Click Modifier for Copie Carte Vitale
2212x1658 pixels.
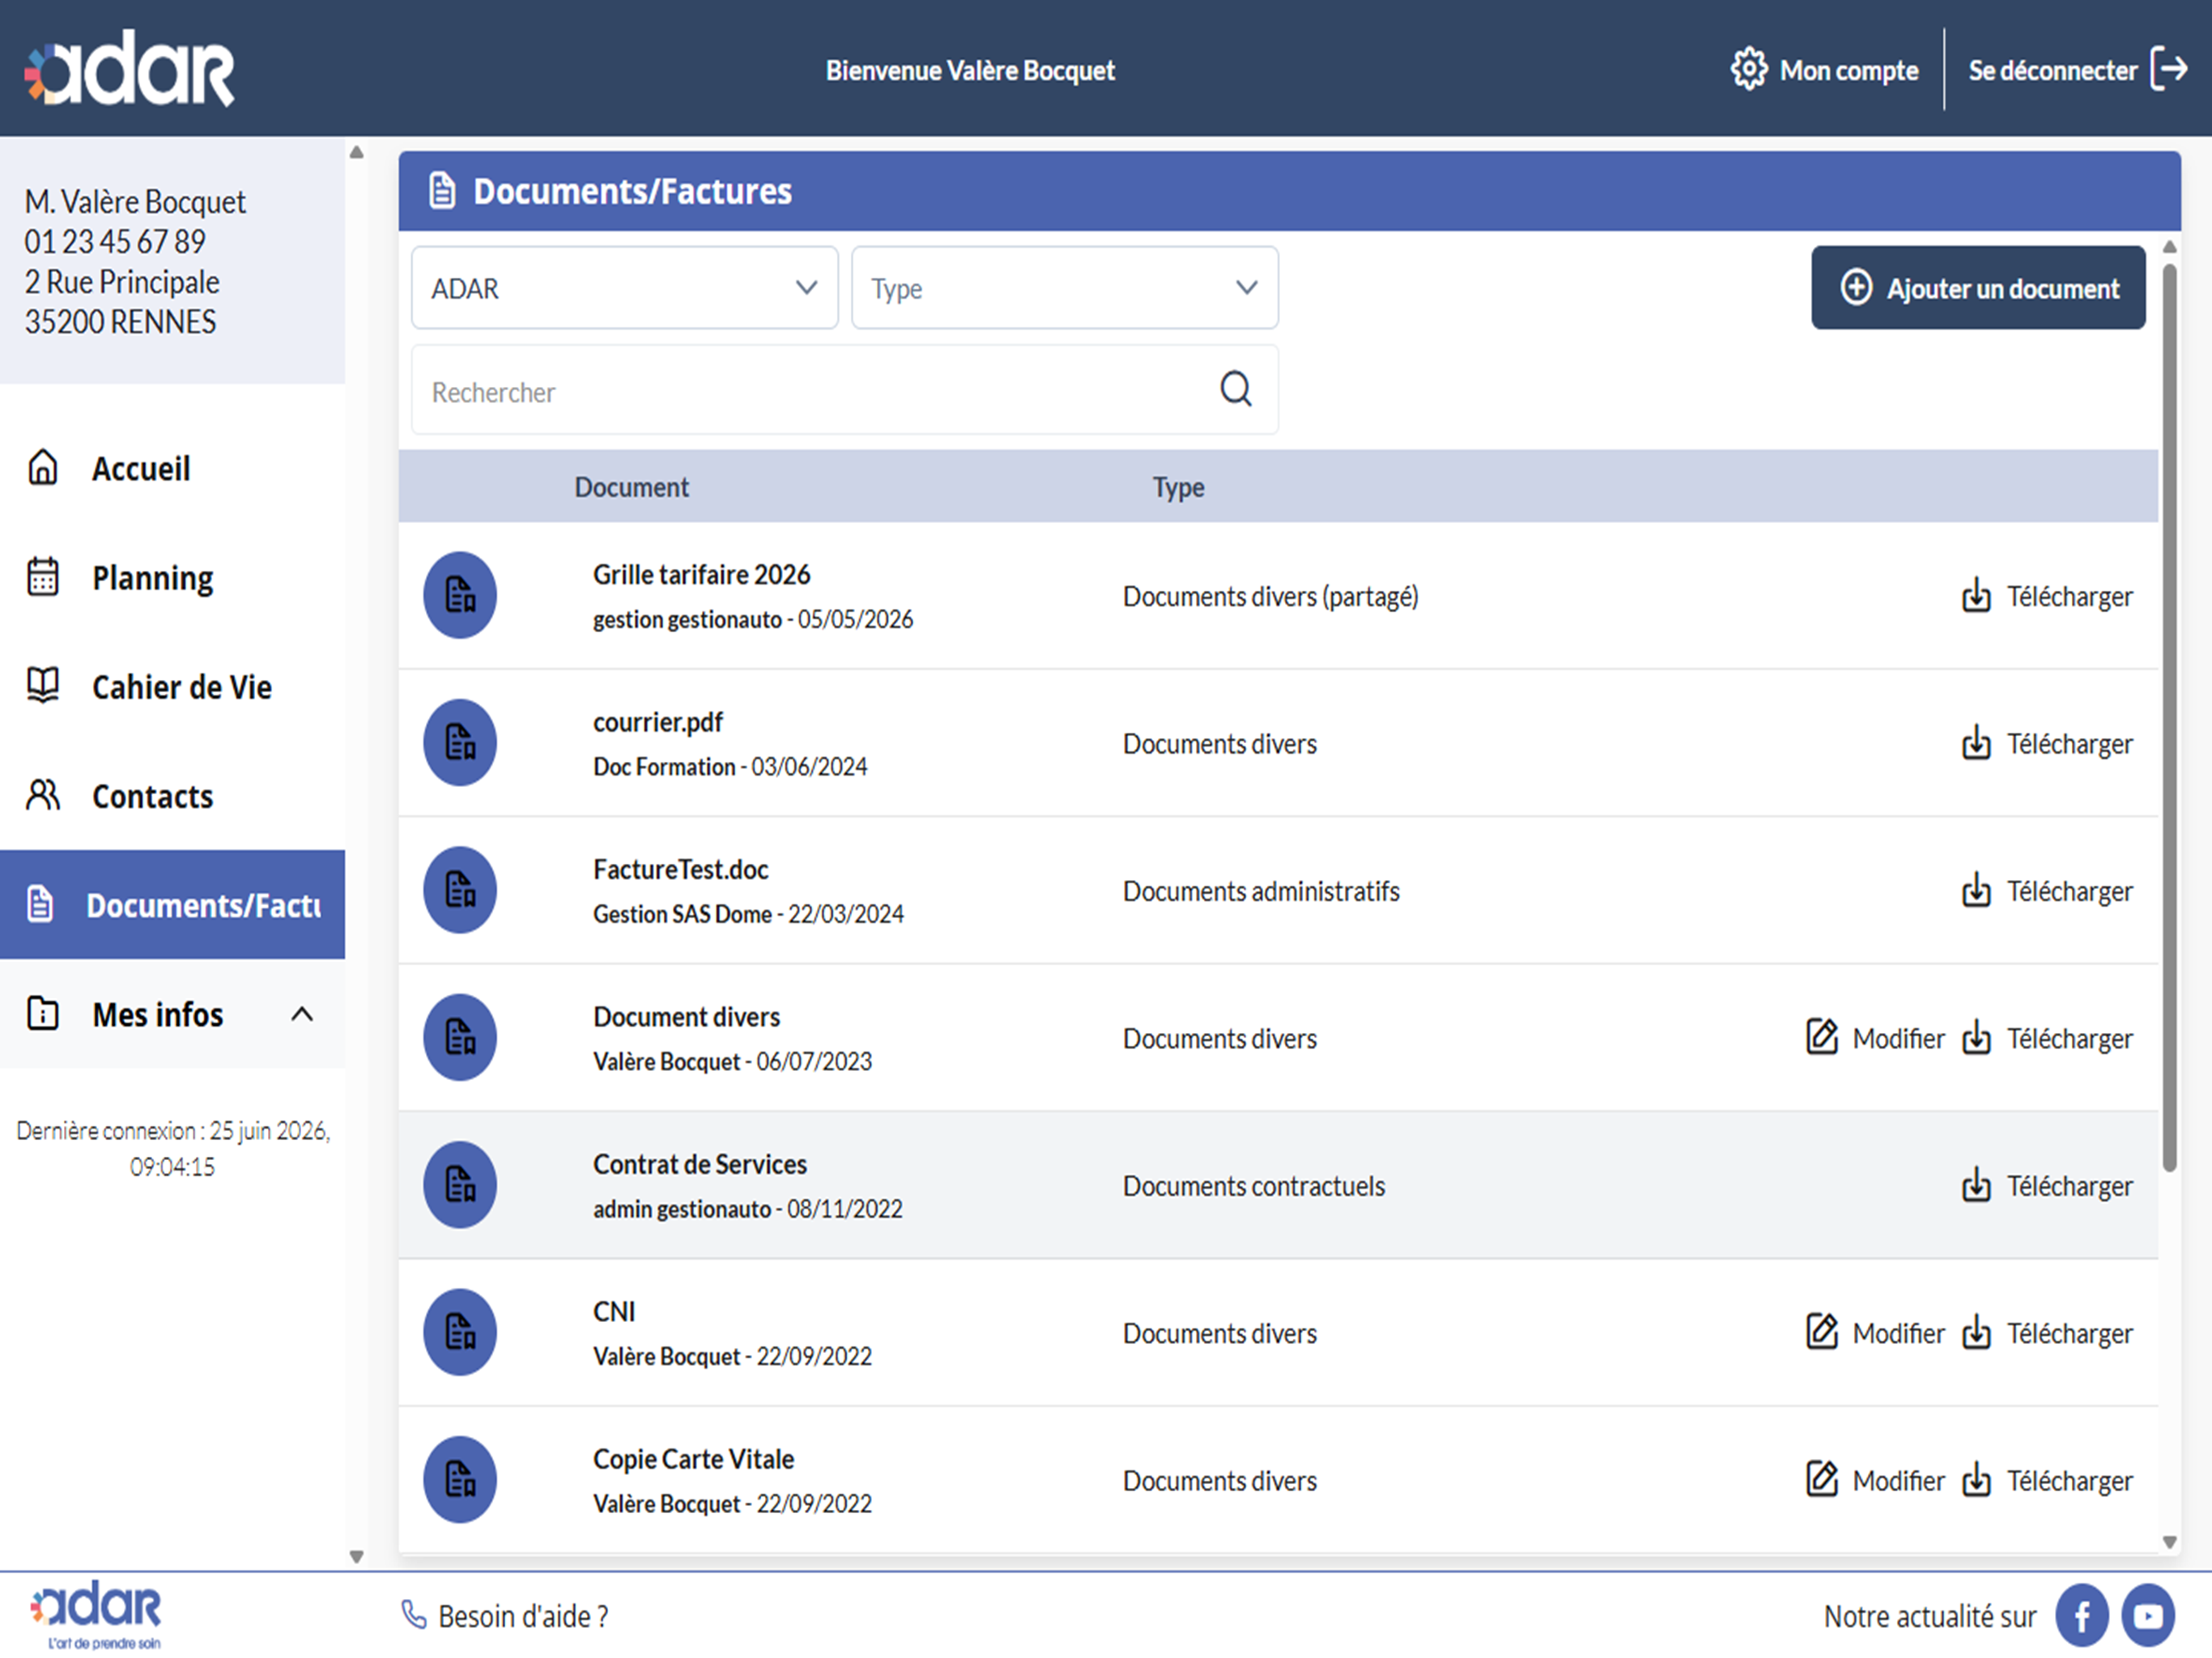point(1875,1480)
